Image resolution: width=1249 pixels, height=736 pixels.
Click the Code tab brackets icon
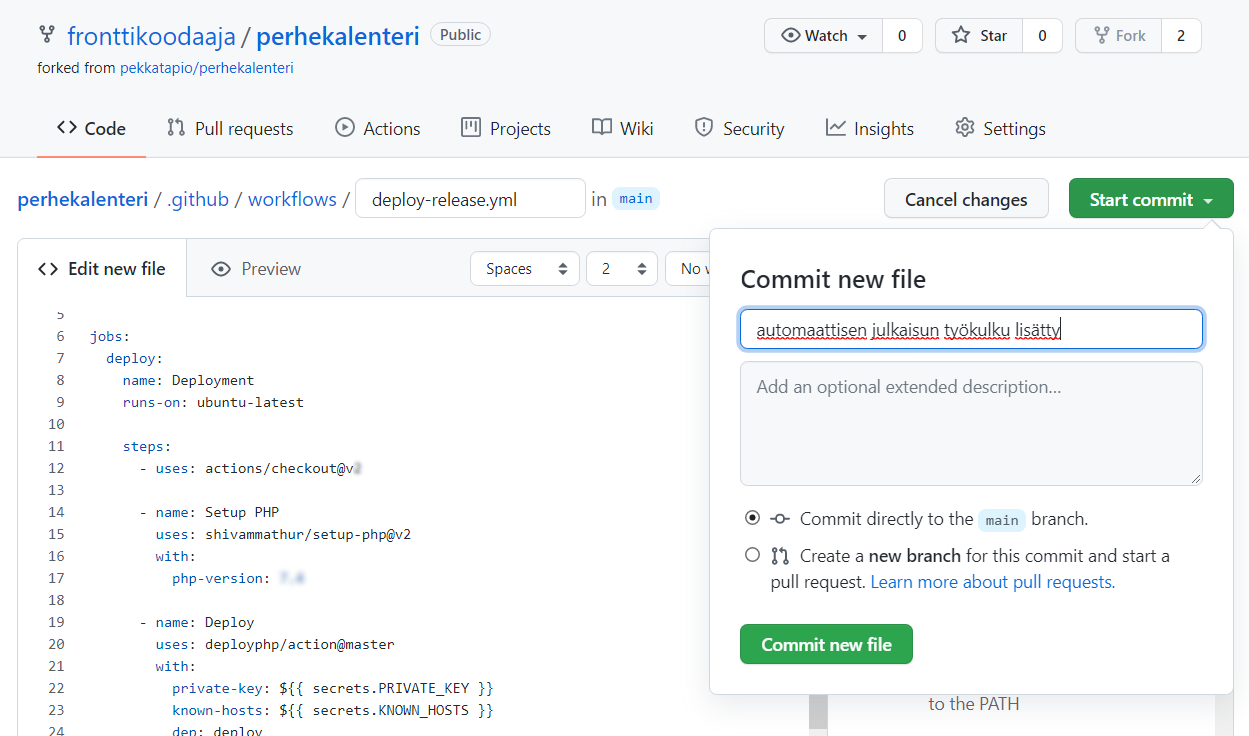[x=67, y=127]
